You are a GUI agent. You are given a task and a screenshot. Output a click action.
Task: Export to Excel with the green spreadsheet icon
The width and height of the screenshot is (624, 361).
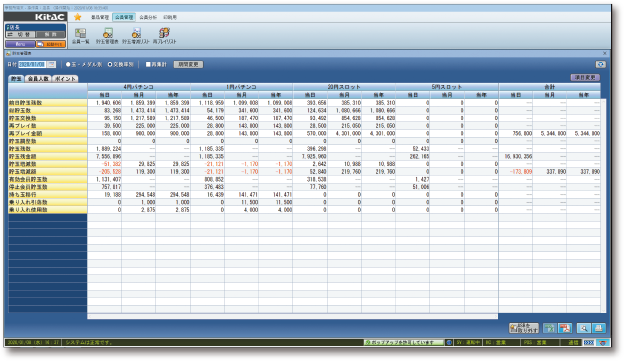[x=550, y=328]
